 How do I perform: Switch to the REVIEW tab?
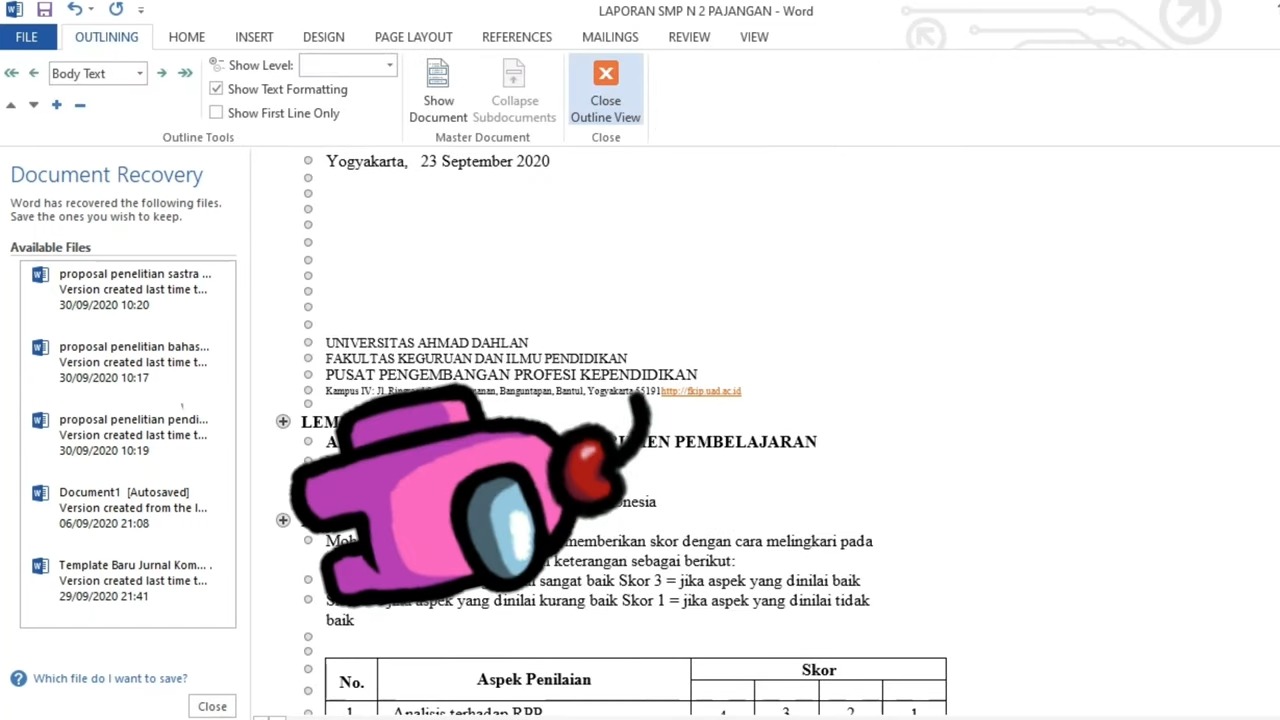point(689,37)
